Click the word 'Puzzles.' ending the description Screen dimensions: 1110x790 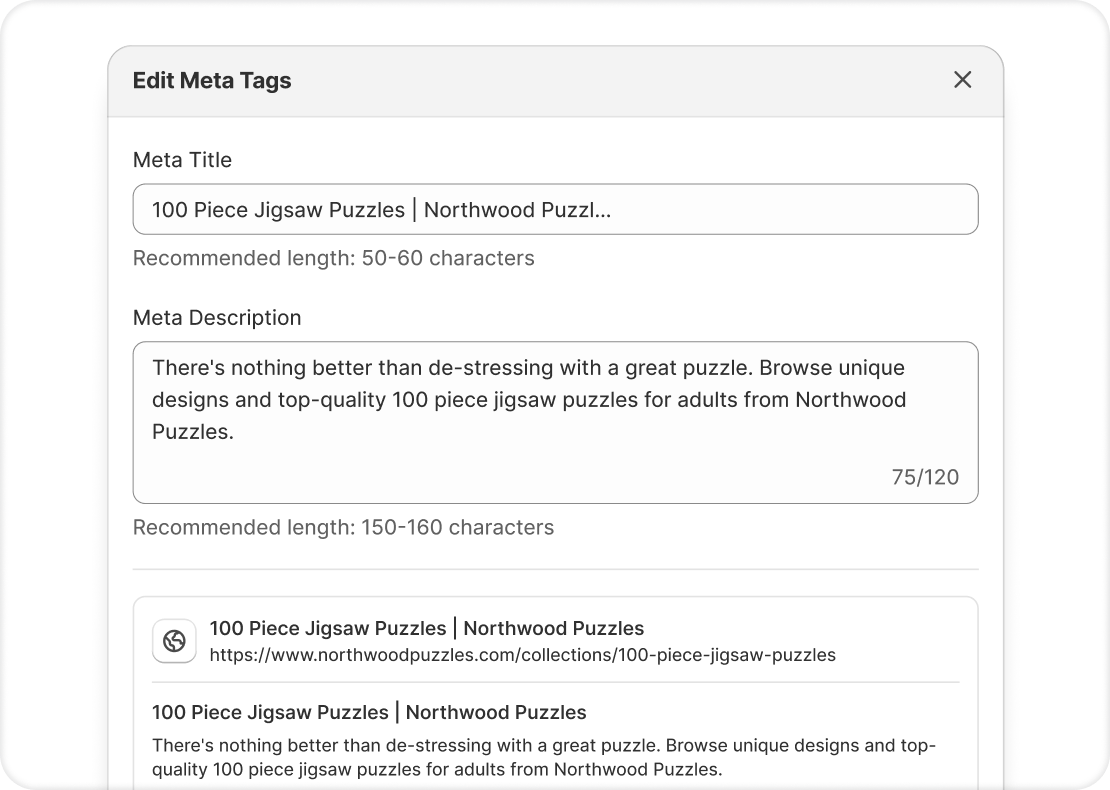(x=193, y=432)
